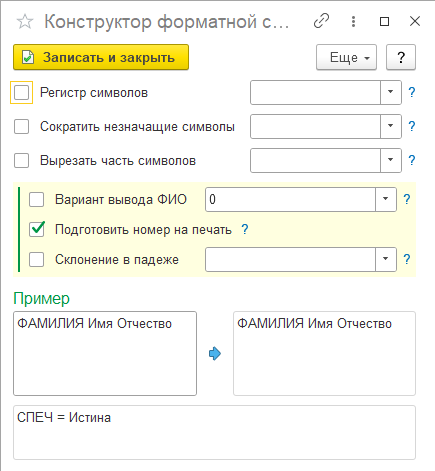435x471 pixels.
Task: Show help for Вариант вывода ФИО
Action: tap(407, 199)
